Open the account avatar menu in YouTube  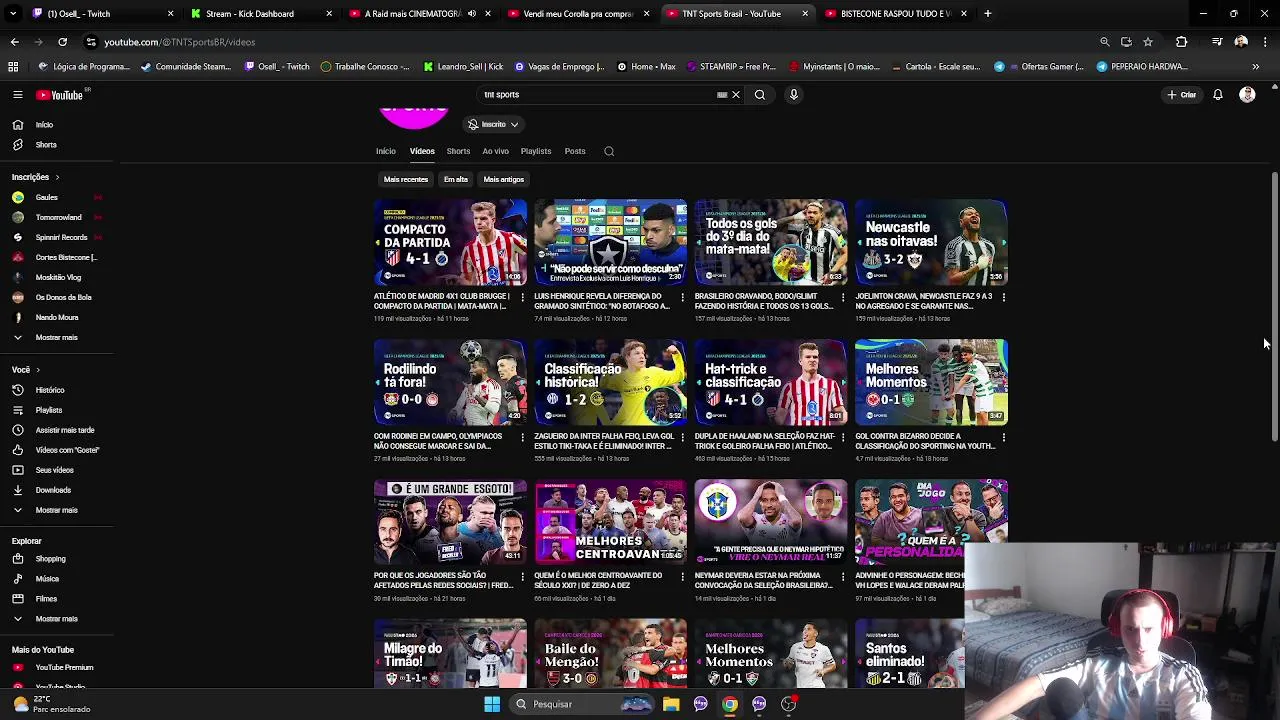1247,95
